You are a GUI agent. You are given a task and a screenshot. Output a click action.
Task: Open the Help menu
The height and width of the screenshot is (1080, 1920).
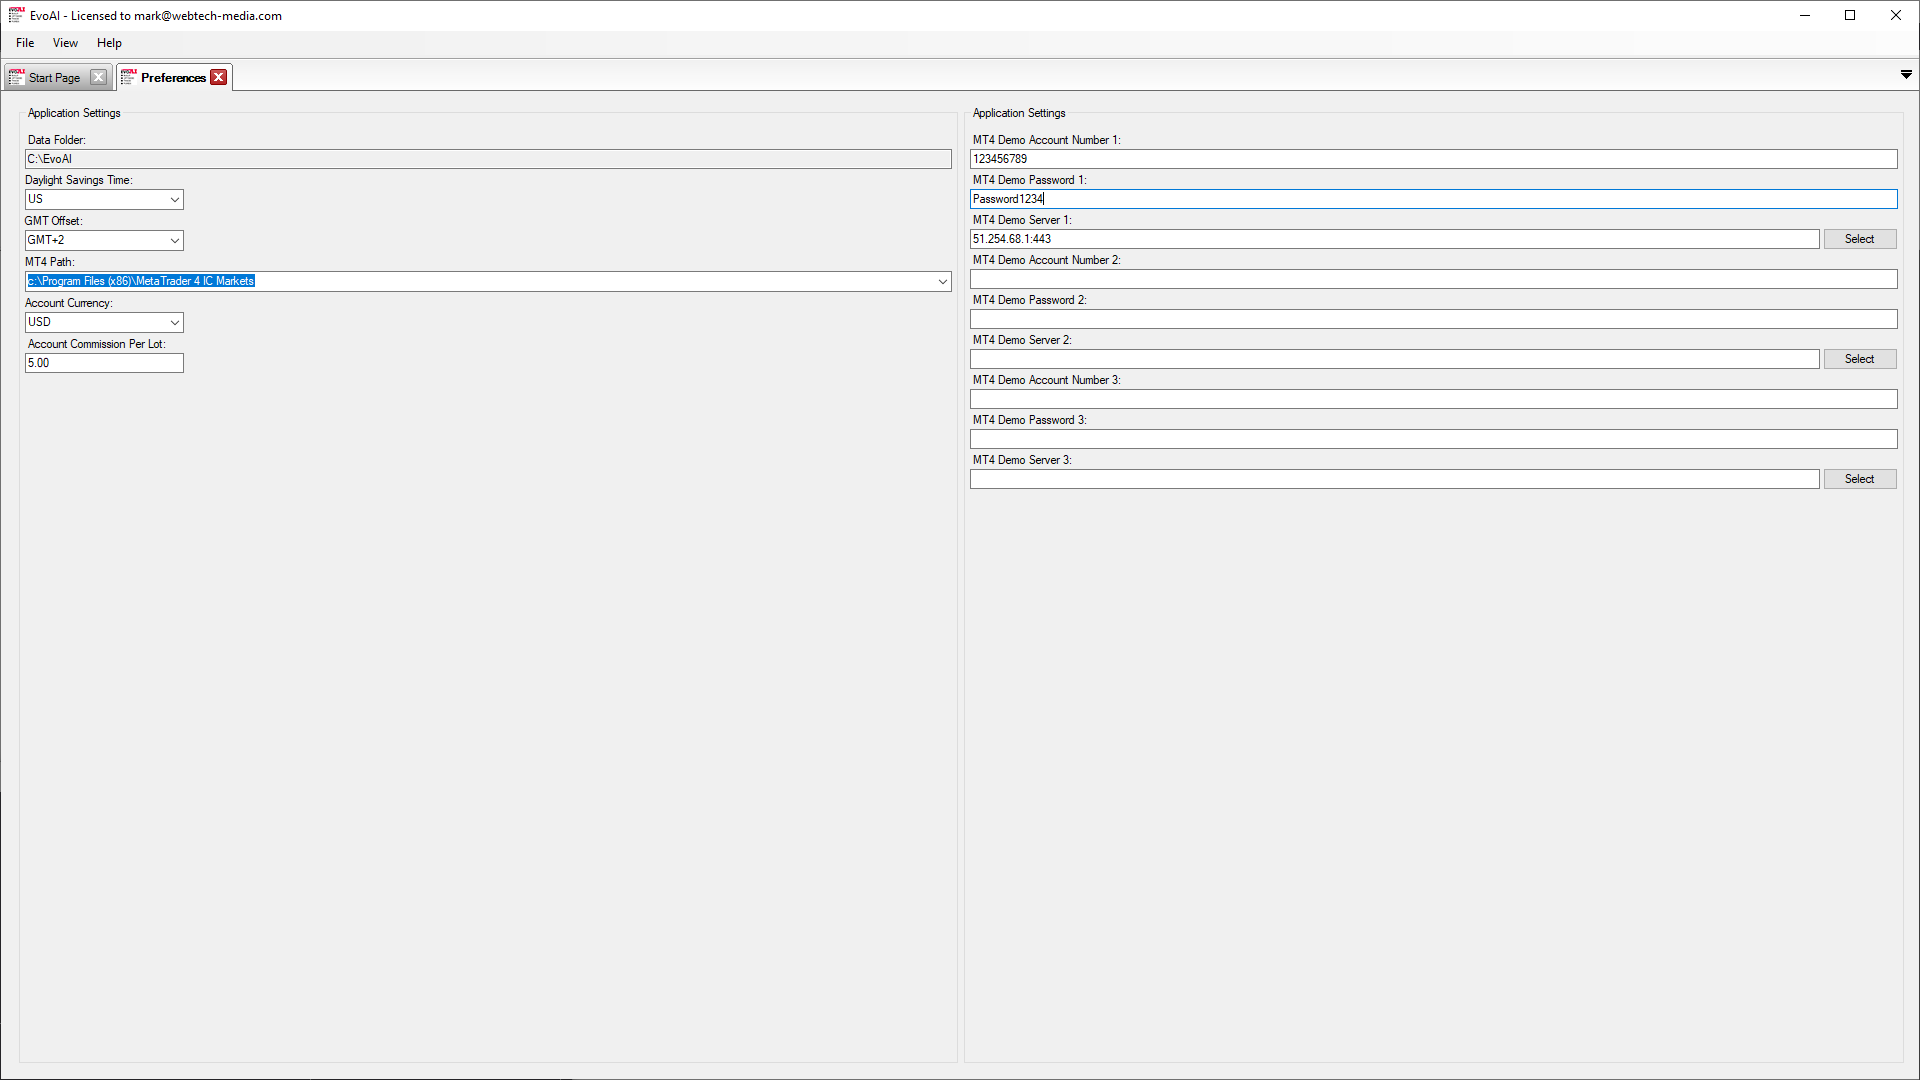(108, 42)
